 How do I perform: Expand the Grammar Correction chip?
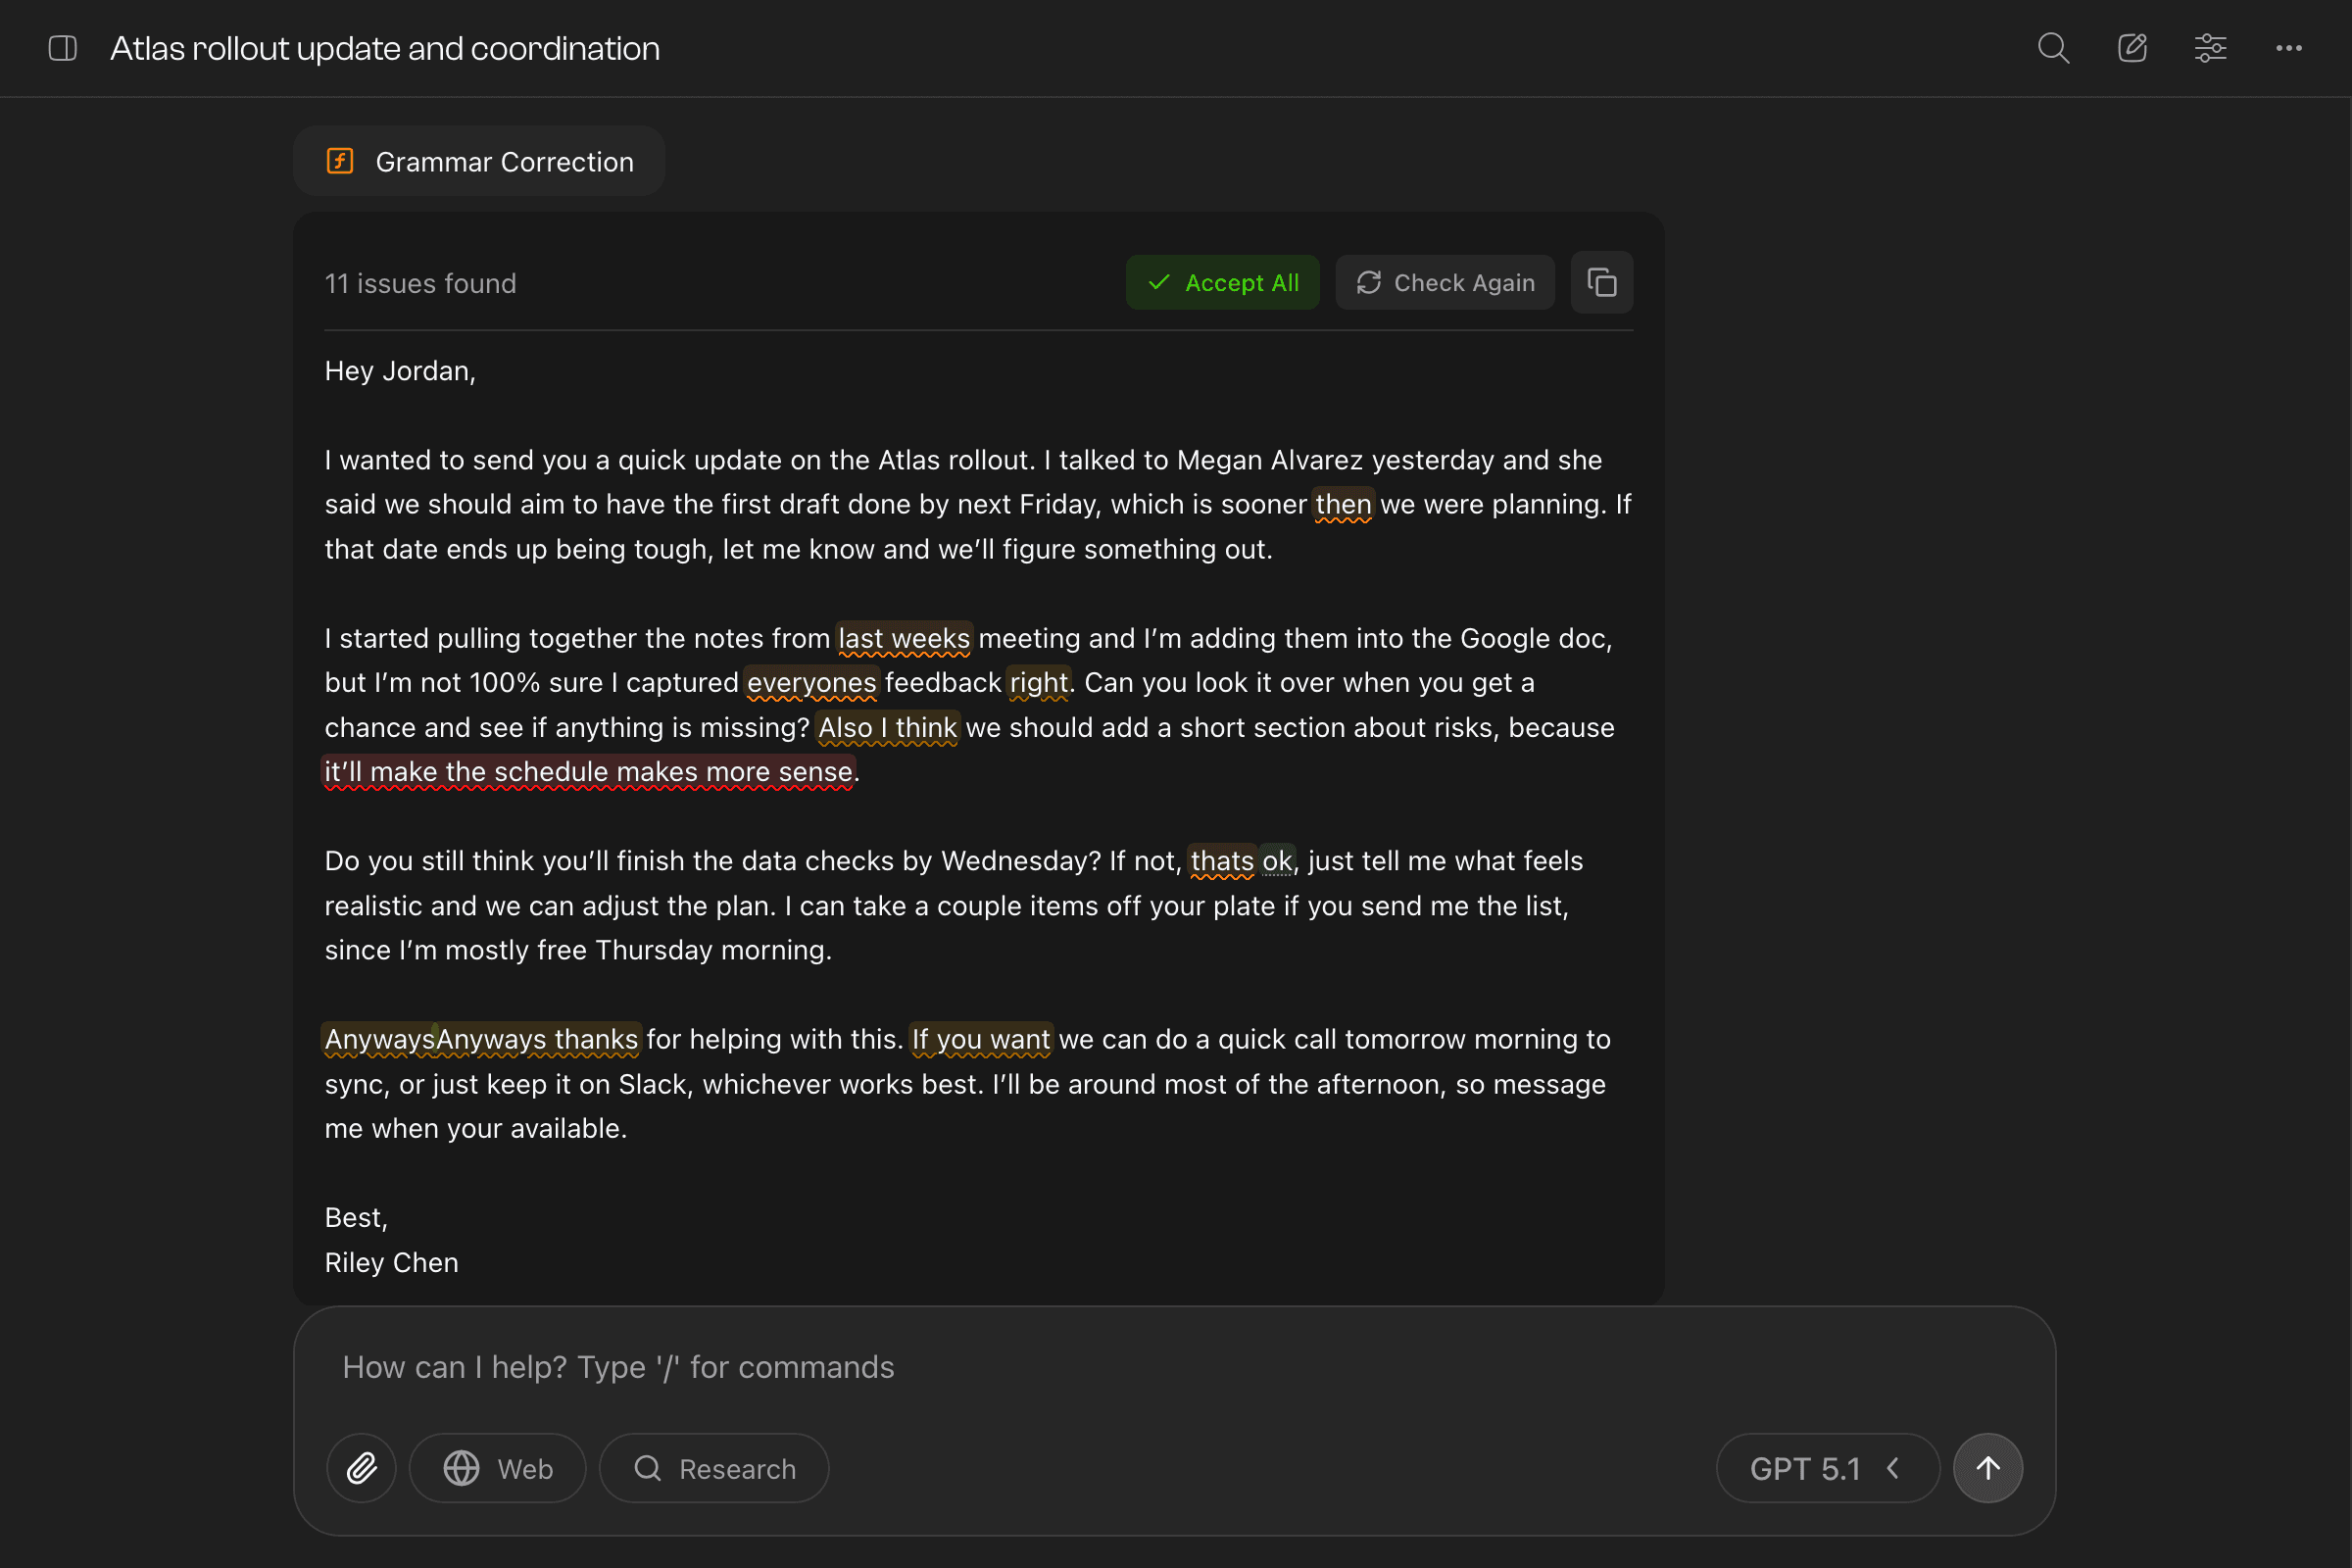(x=478, y=160)
